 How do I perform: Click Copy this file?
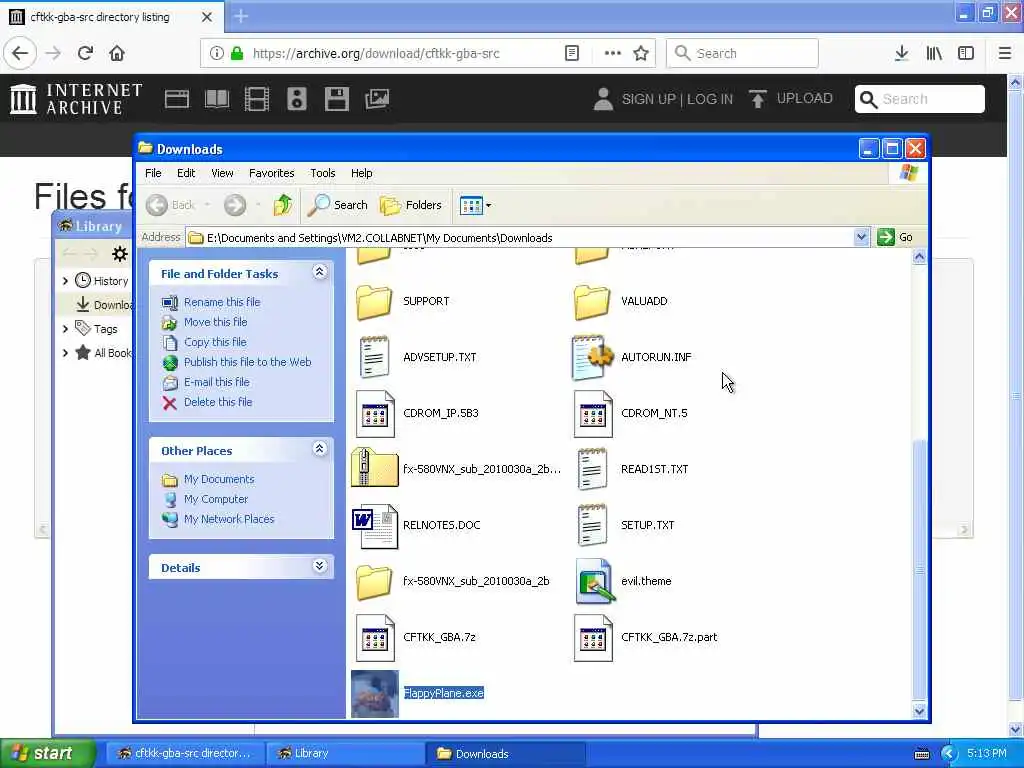click(x=215, y=342)
